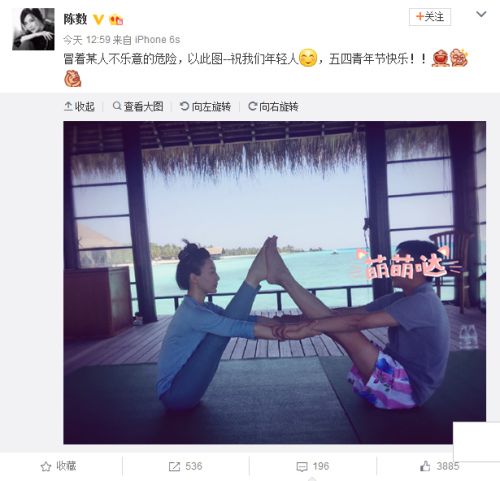The height and width of the screenshot is (481, 500).
Task: Rotate image left with 向左旋转
Action: [205, 107]
